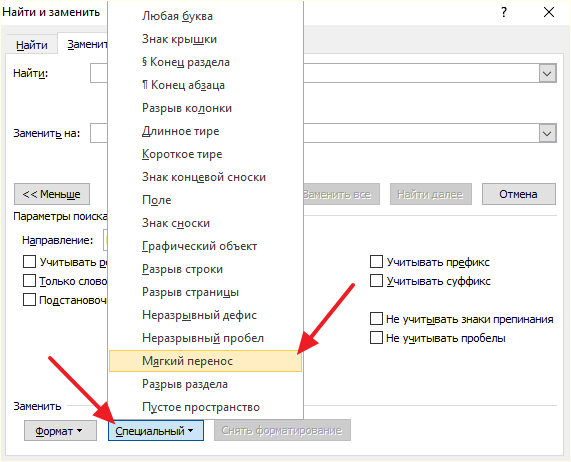Tick the Только слово целиком checkbox
Viewport: 571px width, 462px height.
[x=29, y=281]
